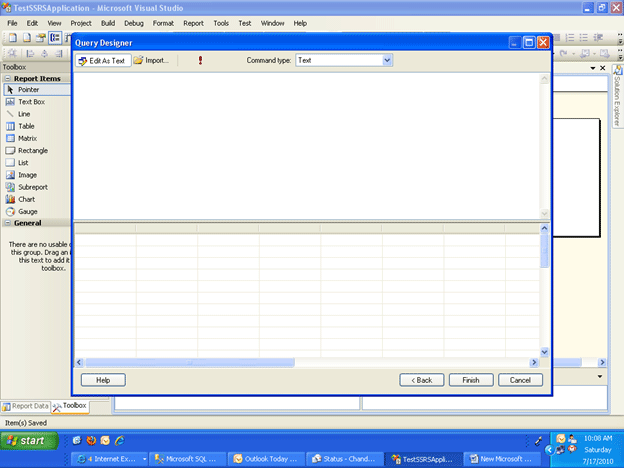This screenshot has width=624, height=468.
Task: Open Internet Explorer taskbar group
Action: tap(111, 459)
